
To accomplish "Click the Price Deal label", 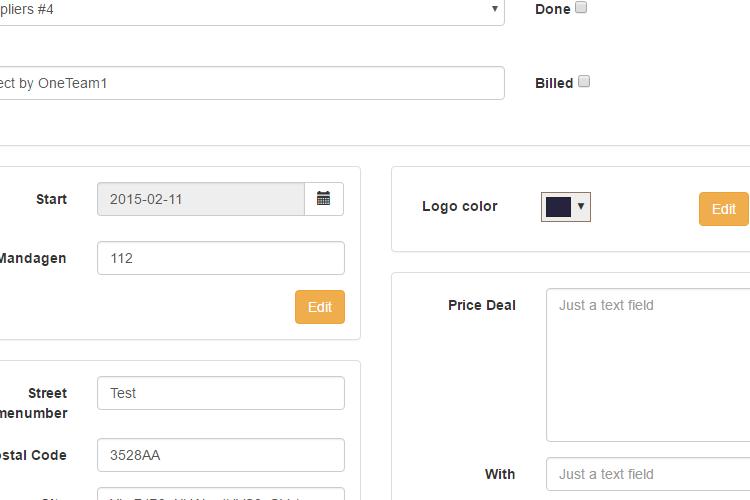I will [482, 305].
